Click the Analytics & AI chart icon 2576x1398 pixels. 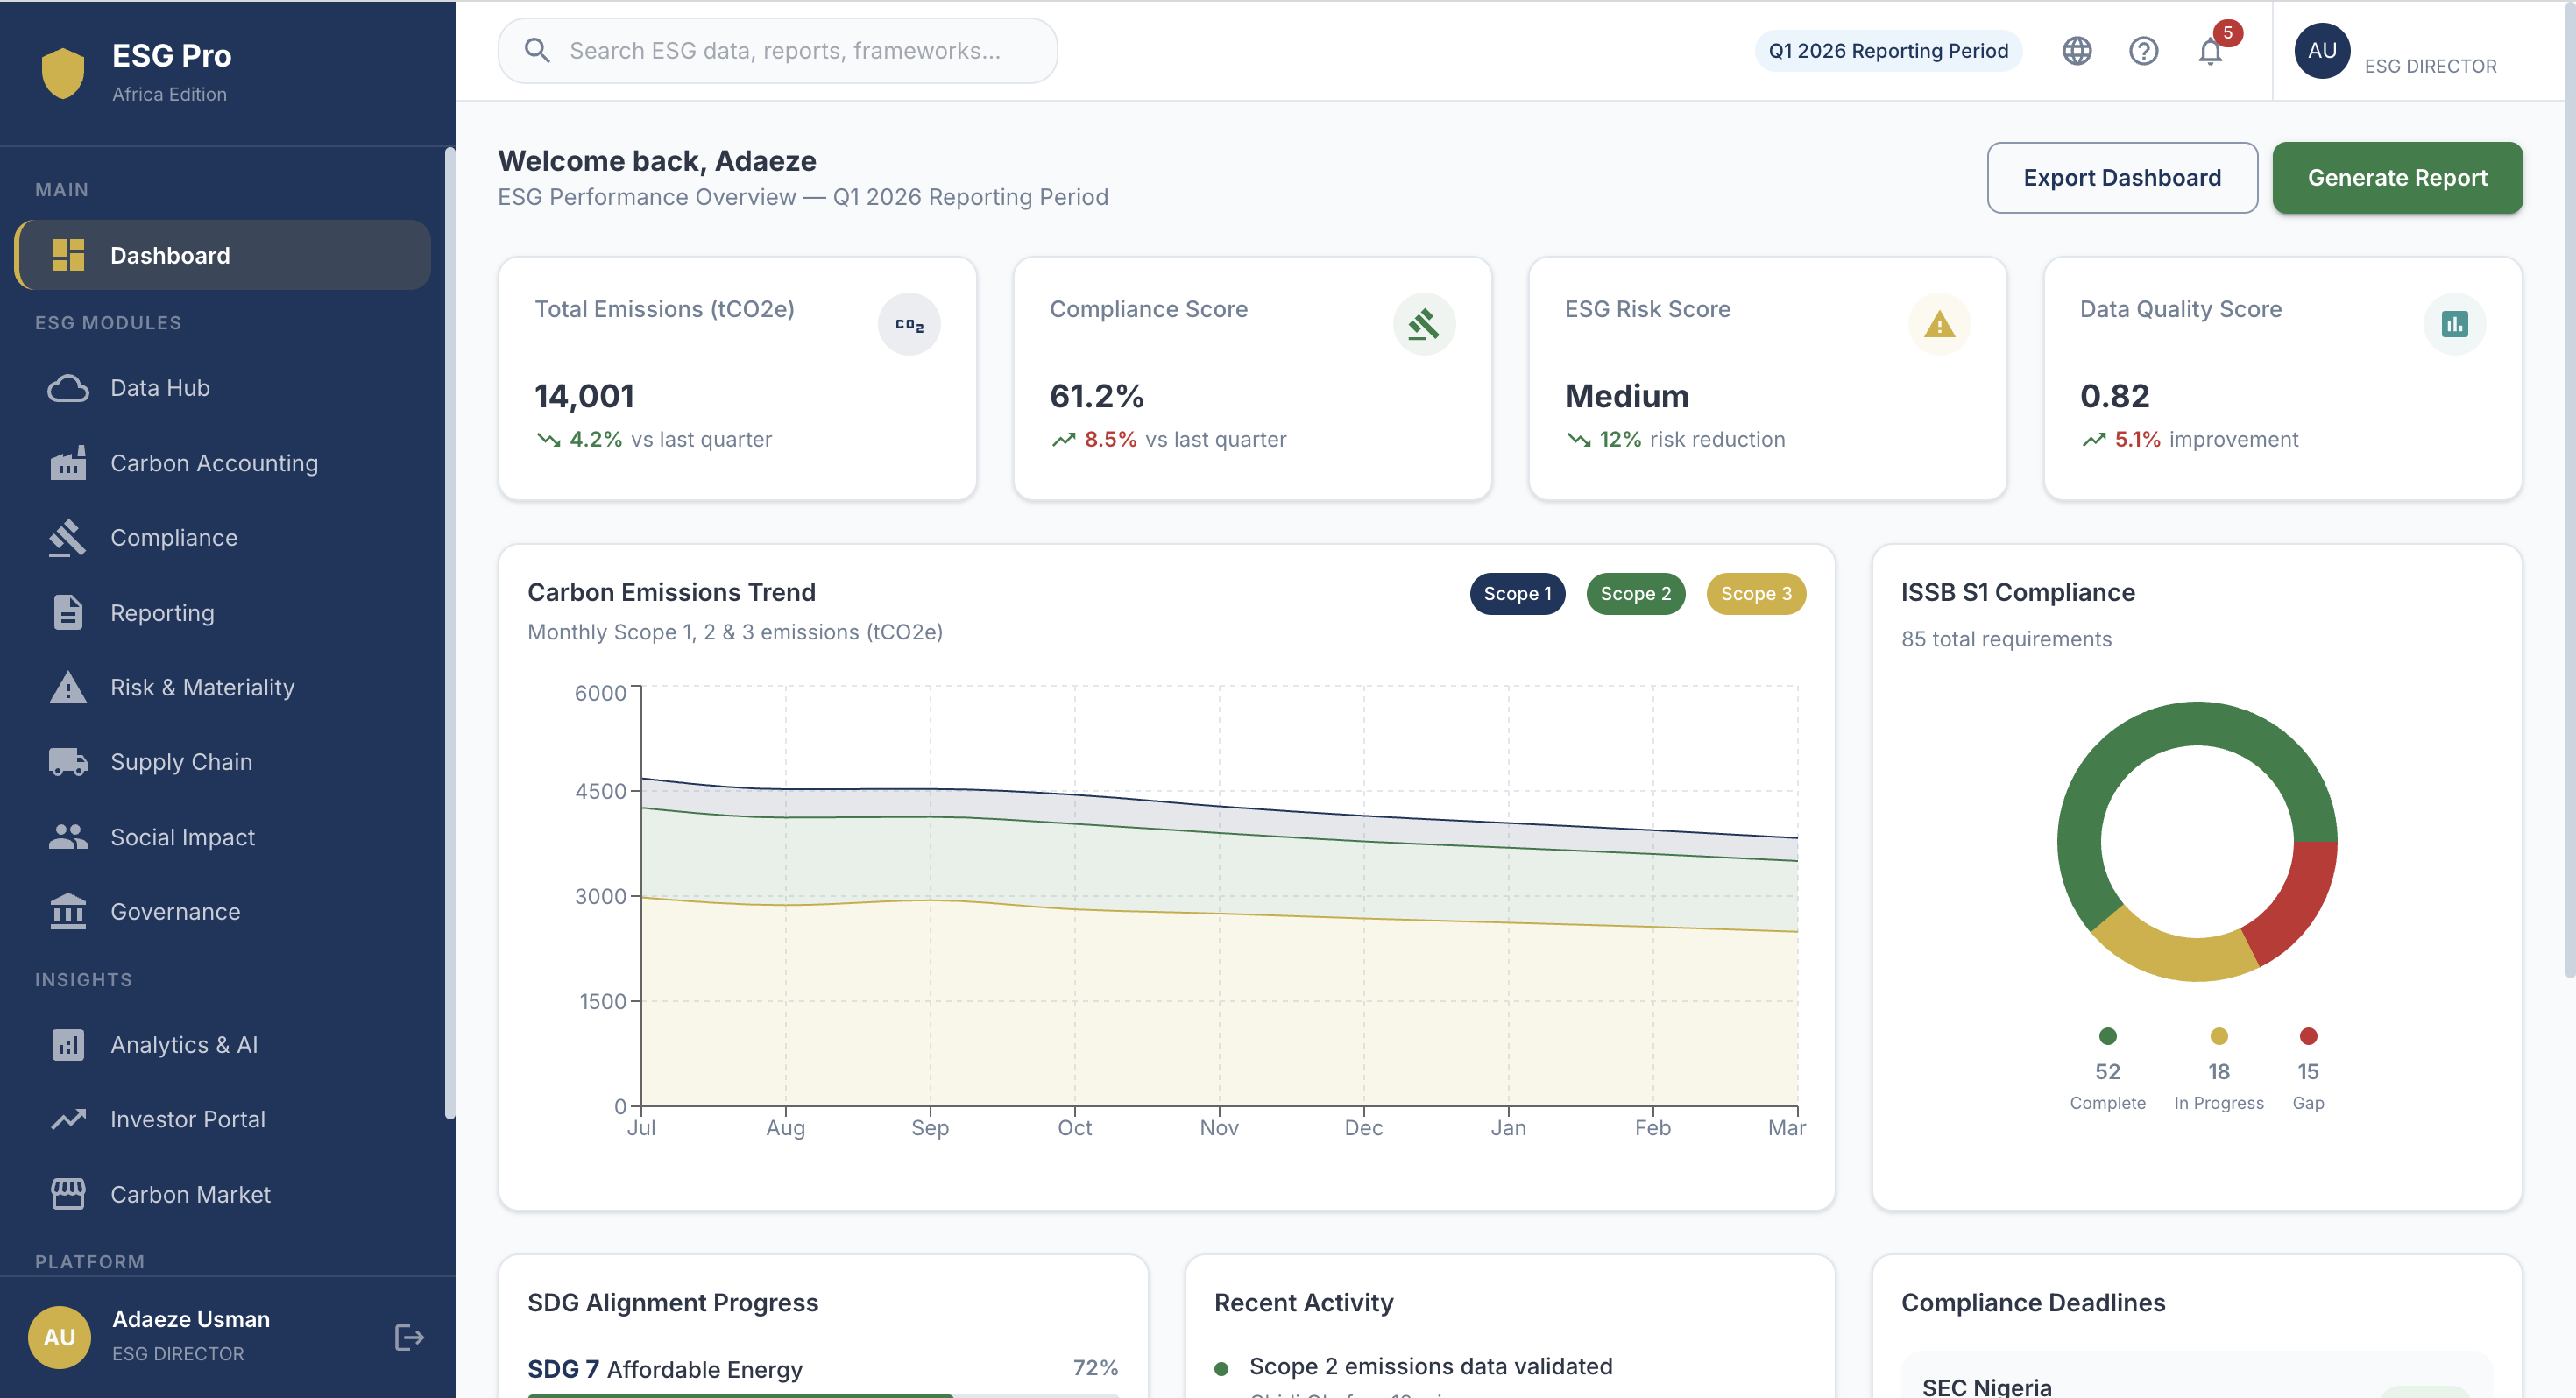coord(68,1044)
